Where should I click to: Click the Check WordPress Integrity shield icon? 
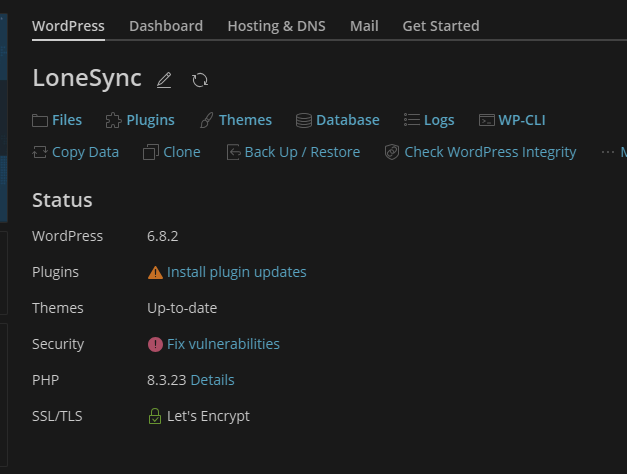(392, 152)
